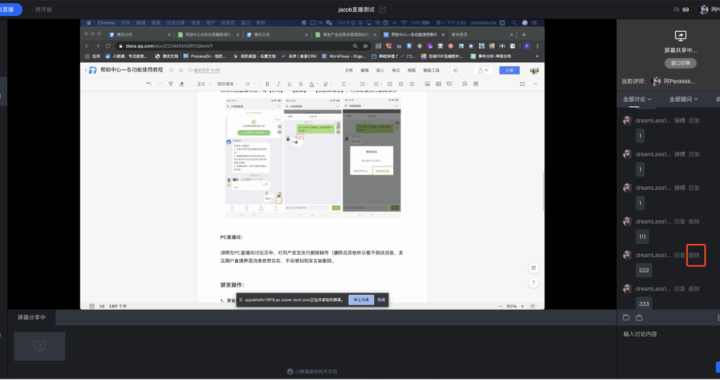Click 隐藏 in the sharing notification bar

pos(381,300)
